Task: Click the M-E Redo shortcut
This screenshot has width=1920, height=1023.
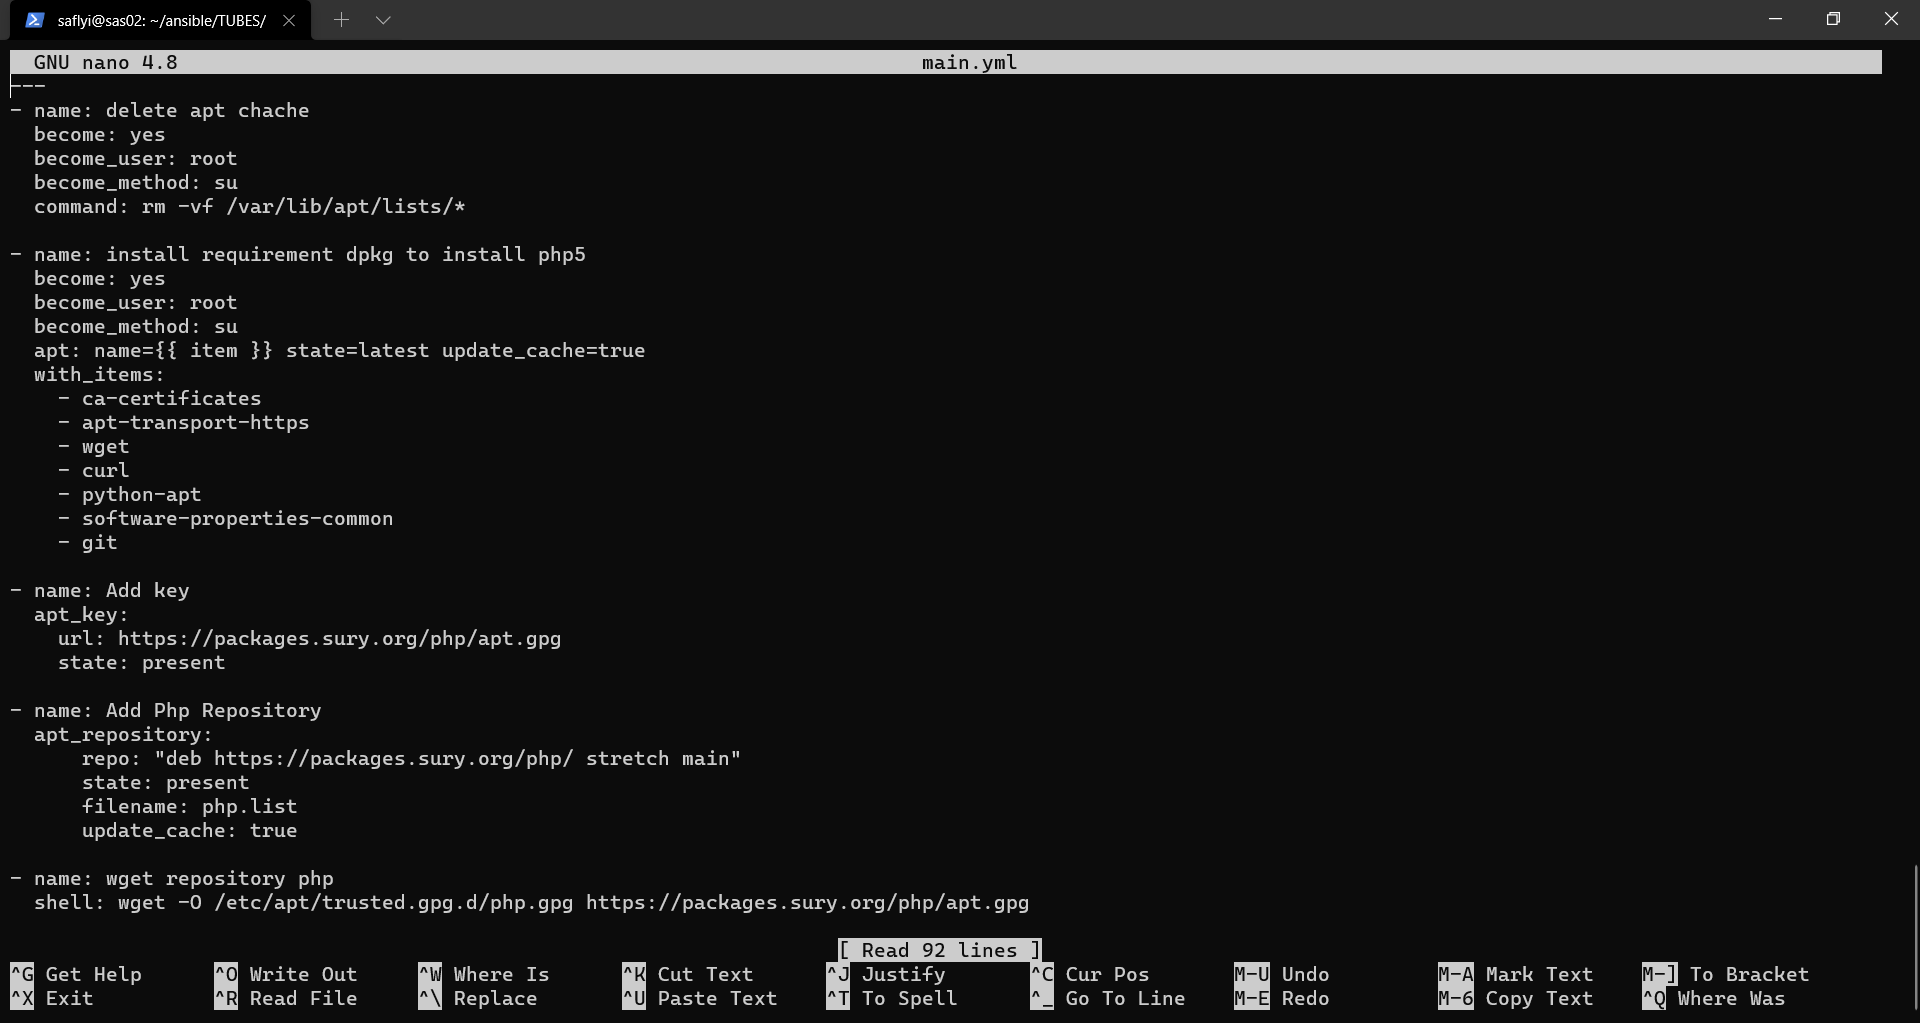Action: point(1282,998)
